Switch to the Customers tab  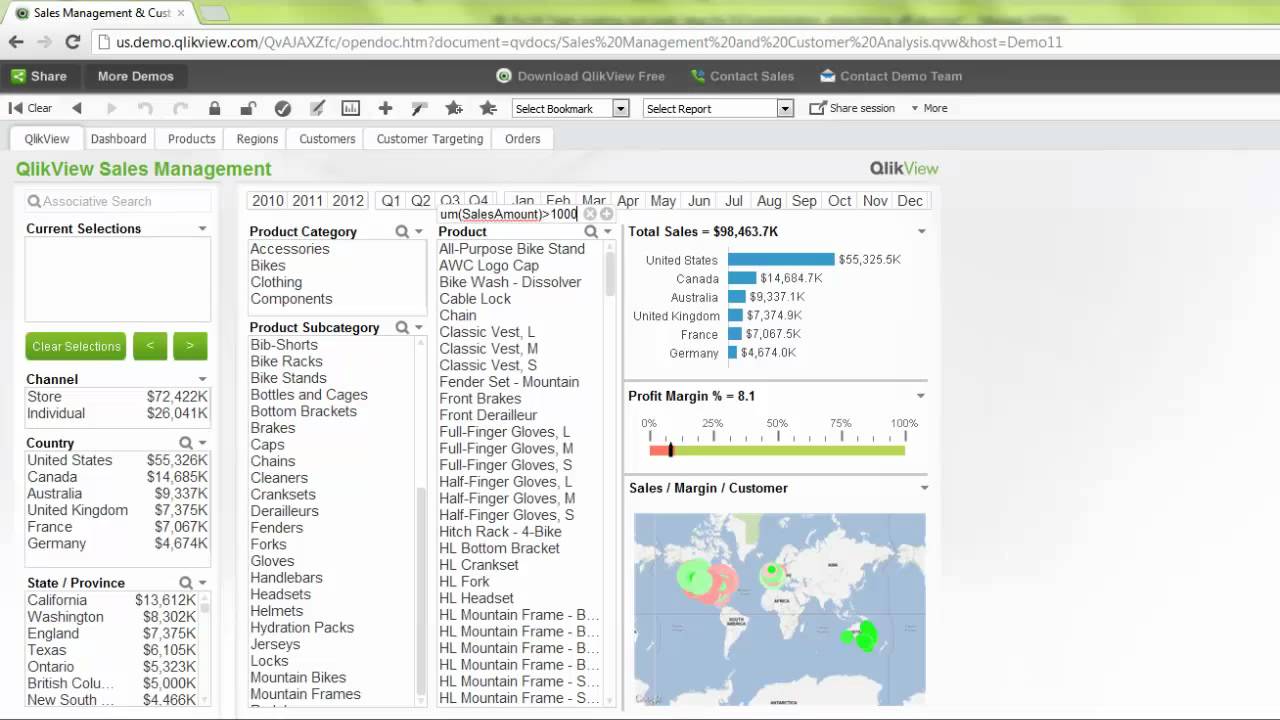(x=327, y=139)
